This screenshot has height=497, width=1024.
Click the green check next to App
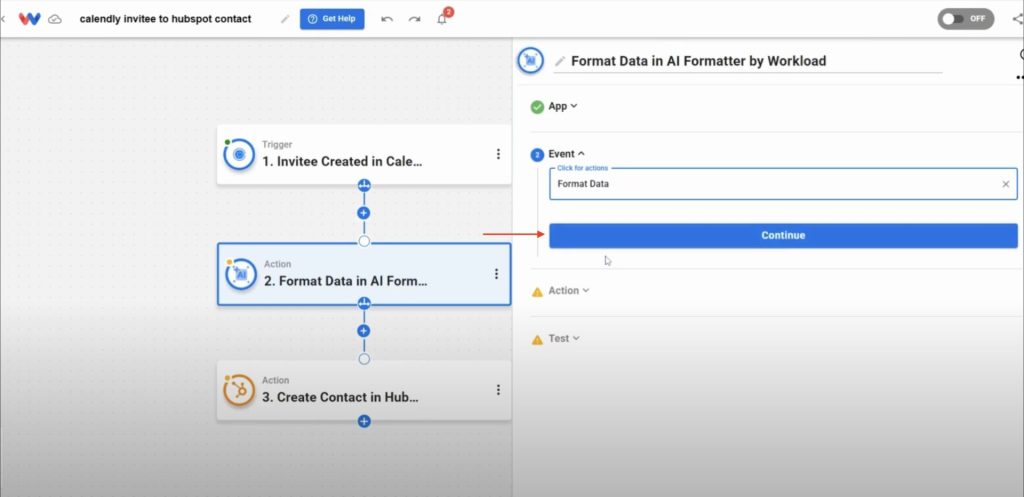[537, 107]
